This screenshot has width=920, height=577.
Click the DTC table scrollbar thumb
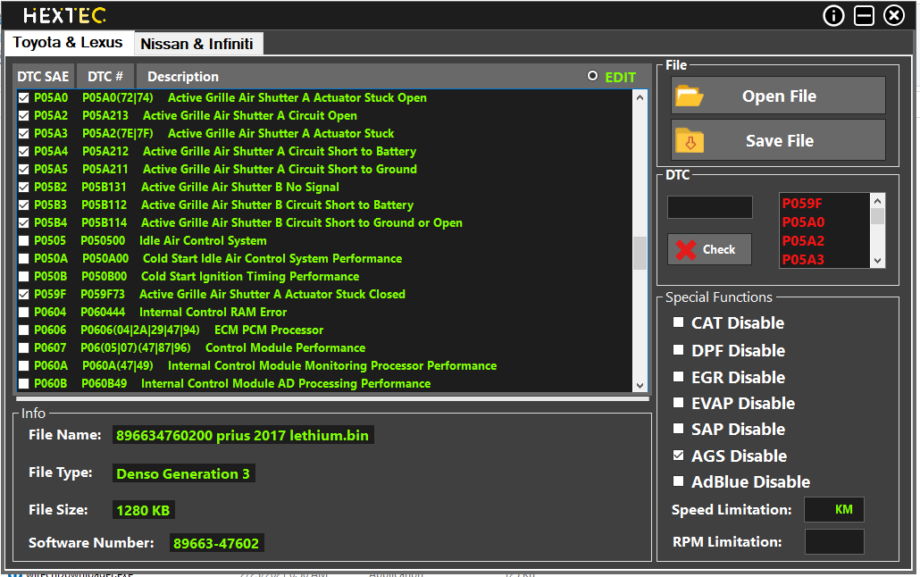point(640,254)
